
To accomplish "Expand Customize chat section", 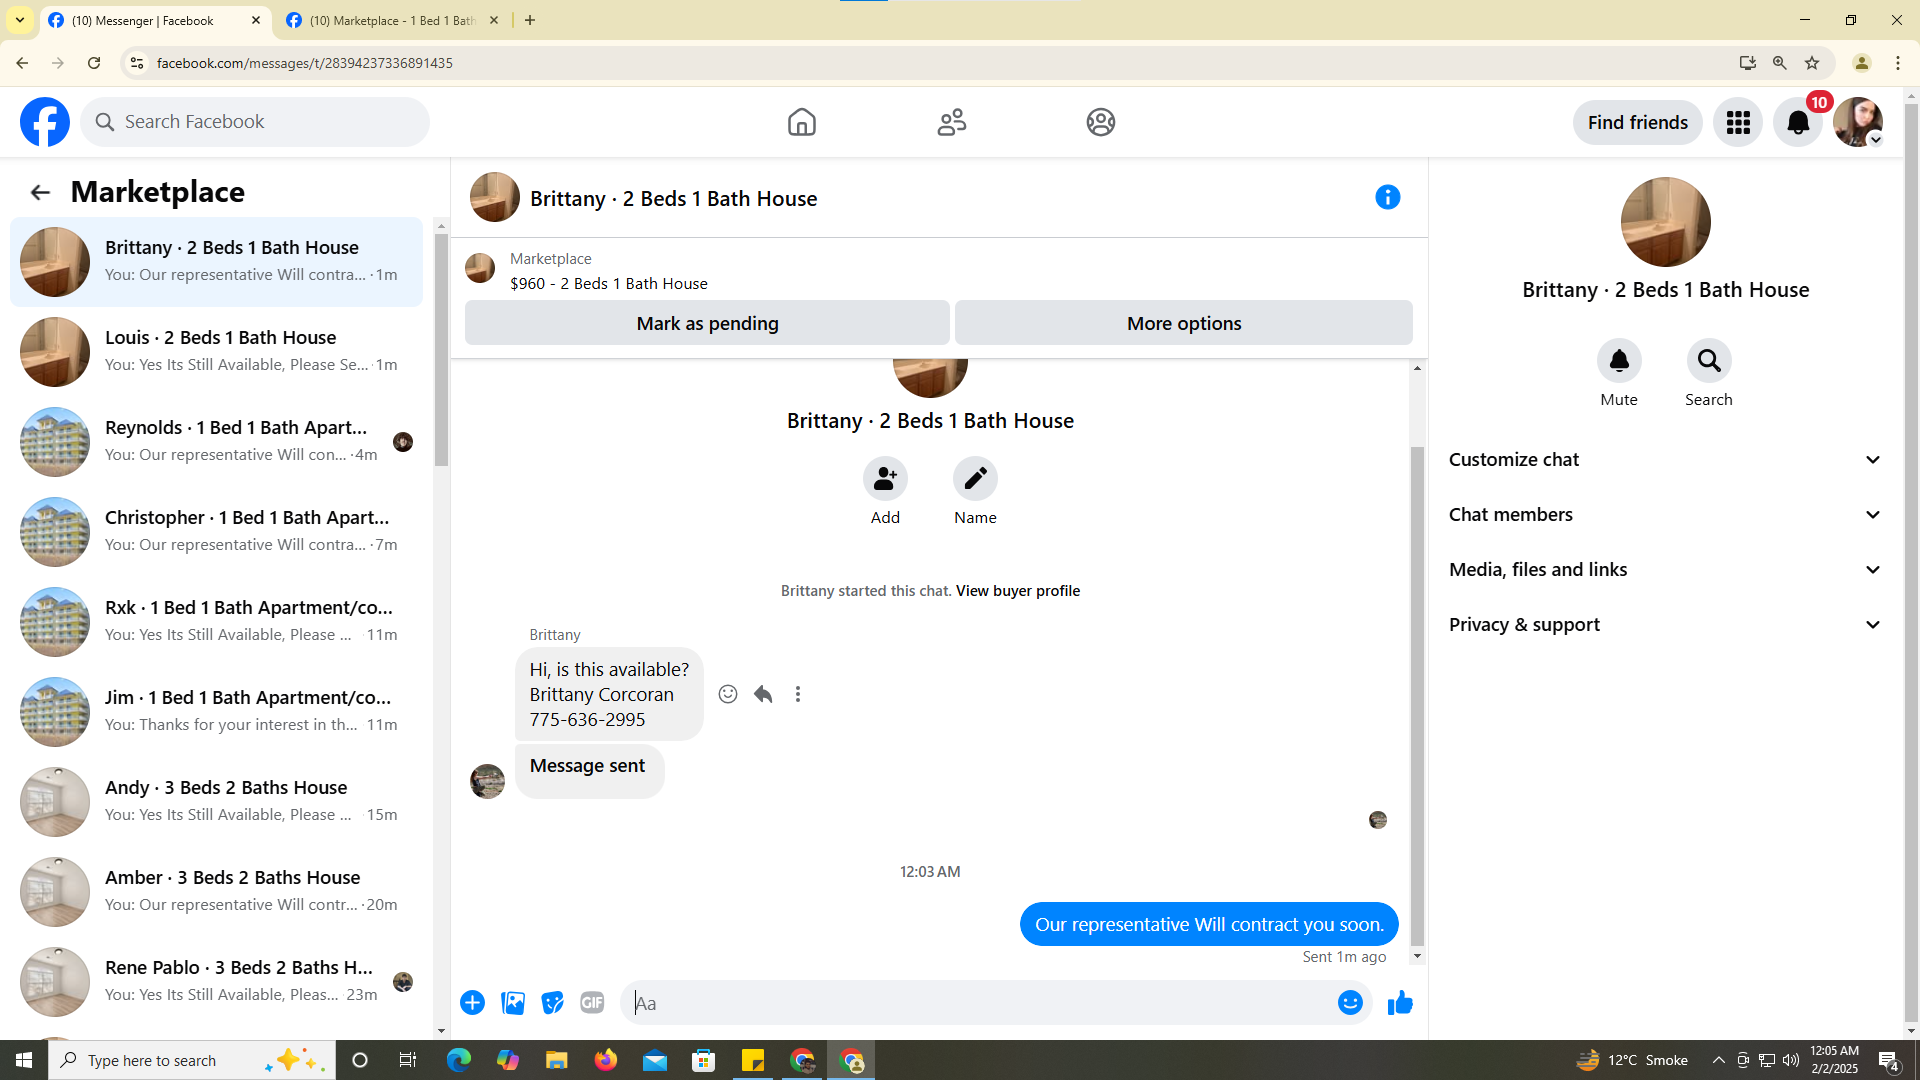I will pyautogui.click(x=1665, y=460).
